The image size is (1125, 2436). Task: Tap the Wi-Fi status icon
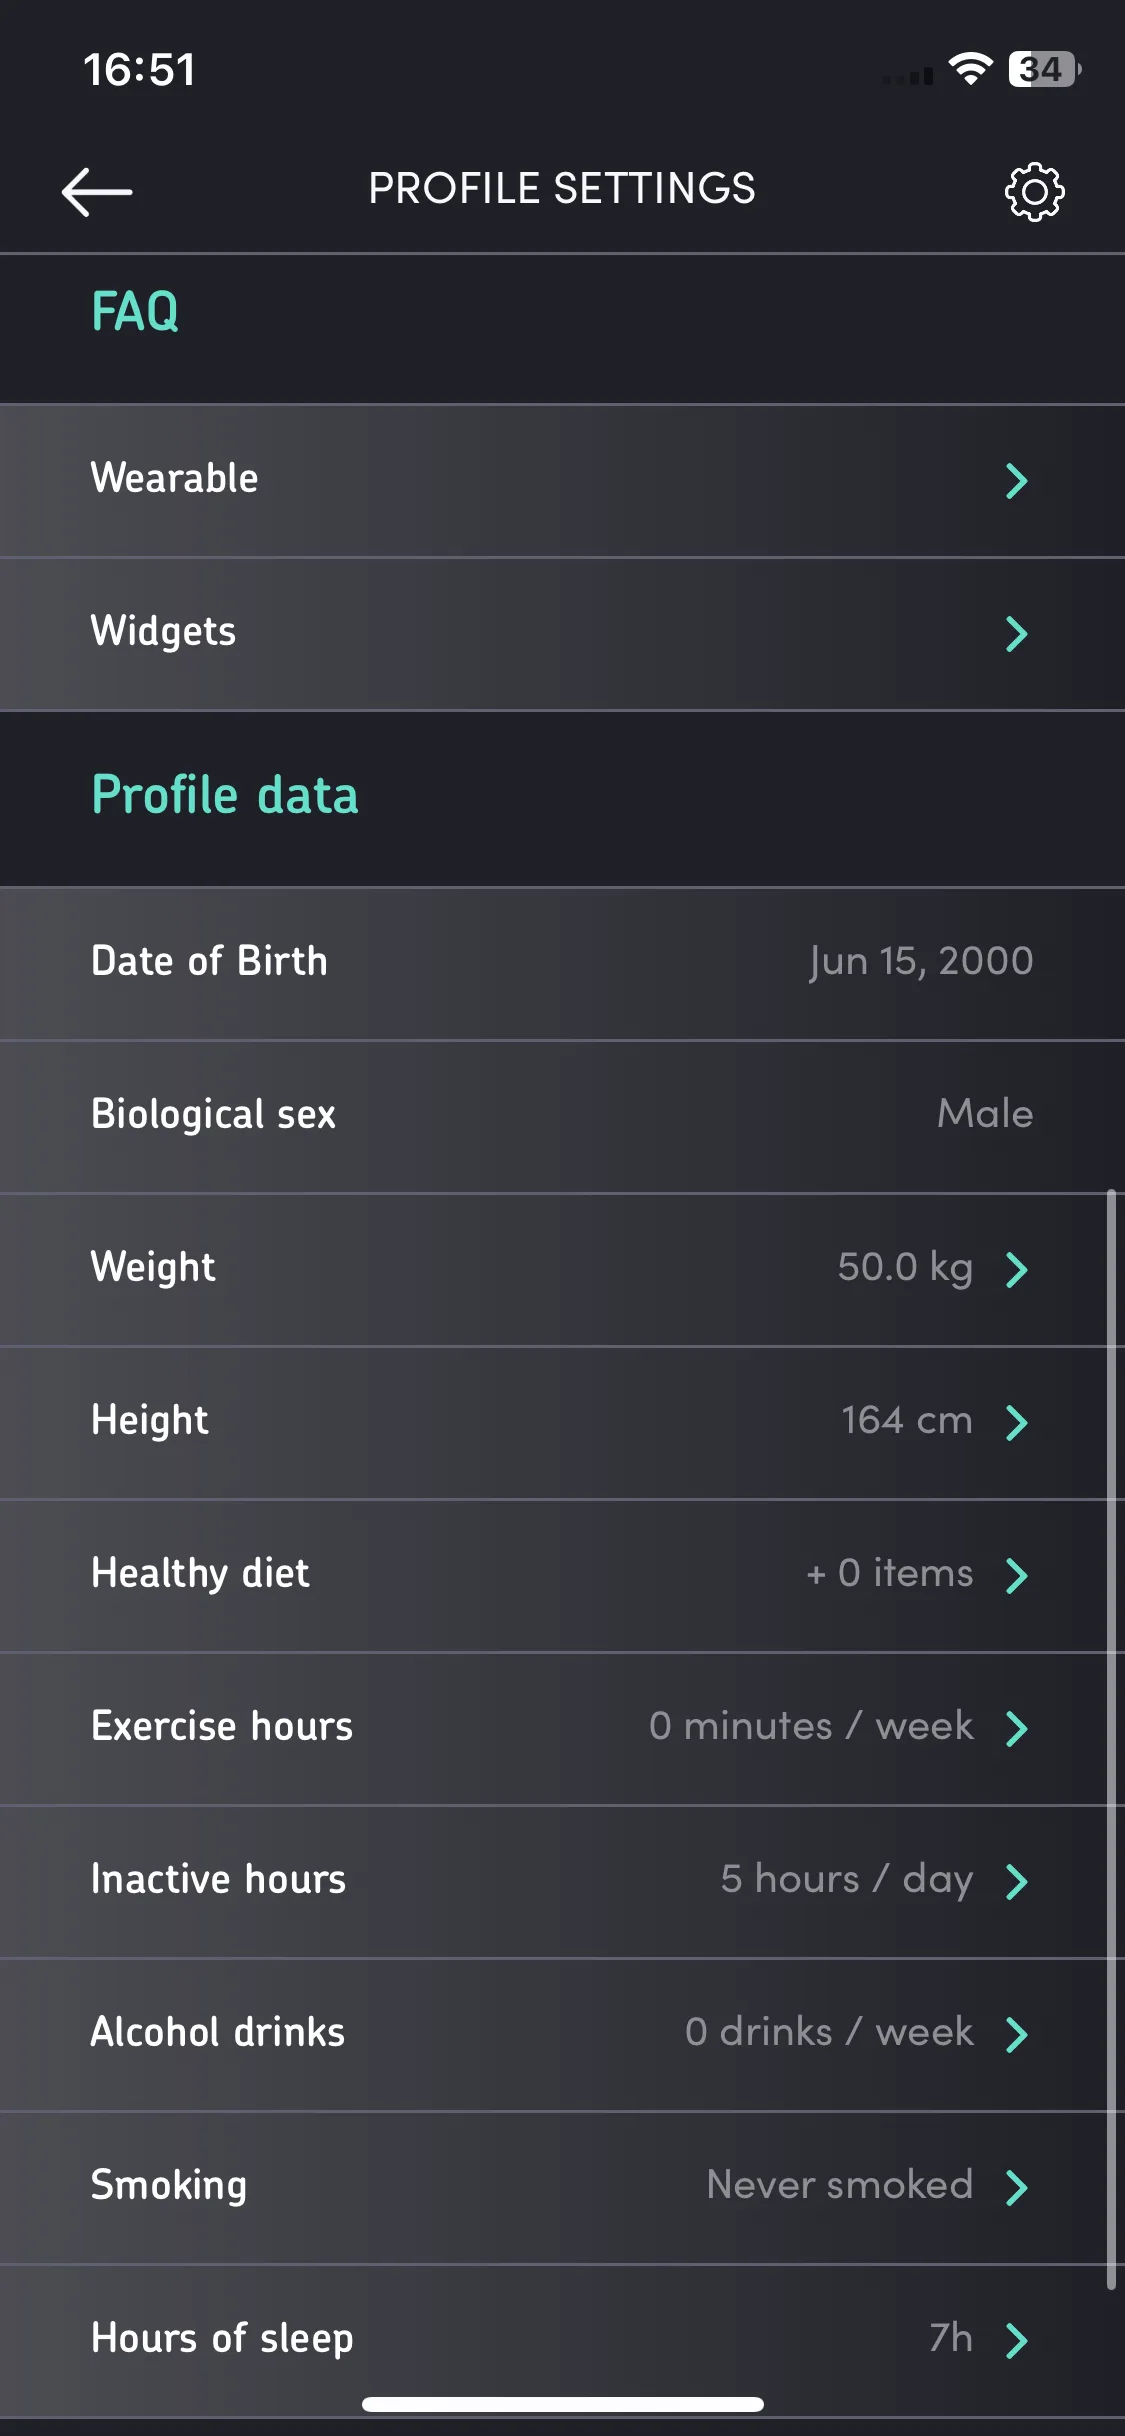pyautogui.click(x=970, y=69)
